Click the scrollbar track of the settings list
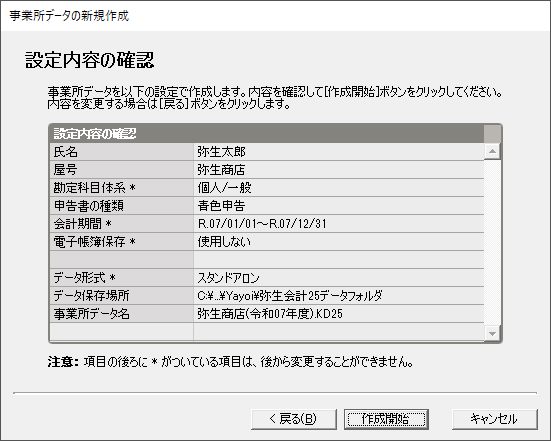 pos(492,242)
